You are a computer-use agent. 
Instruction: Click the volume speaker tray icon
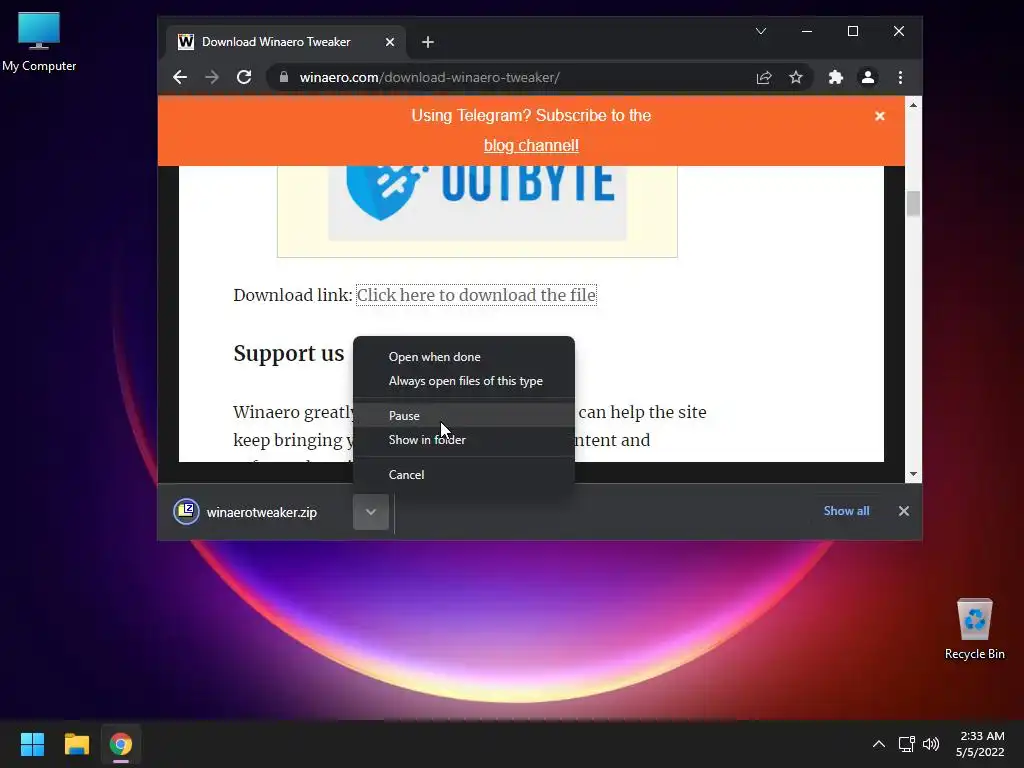pos(931,744)
